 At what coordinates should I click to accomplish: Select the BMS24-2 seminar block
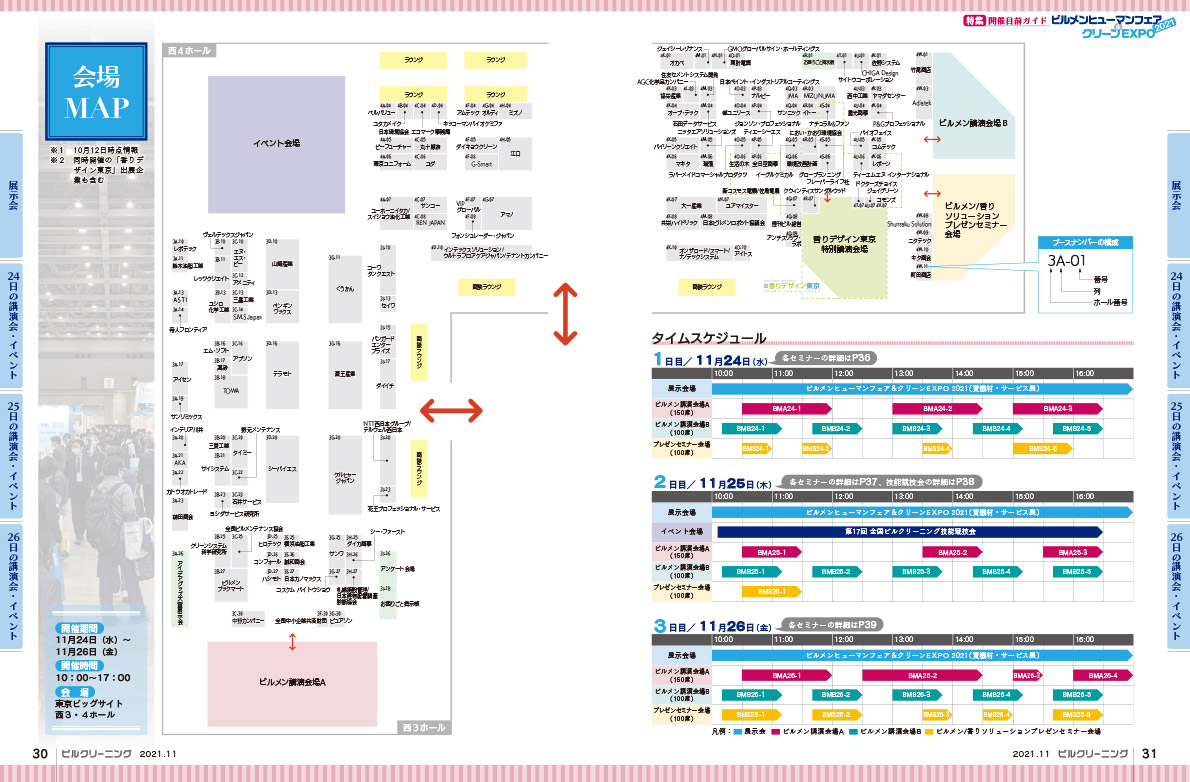[x=816, y=449]
